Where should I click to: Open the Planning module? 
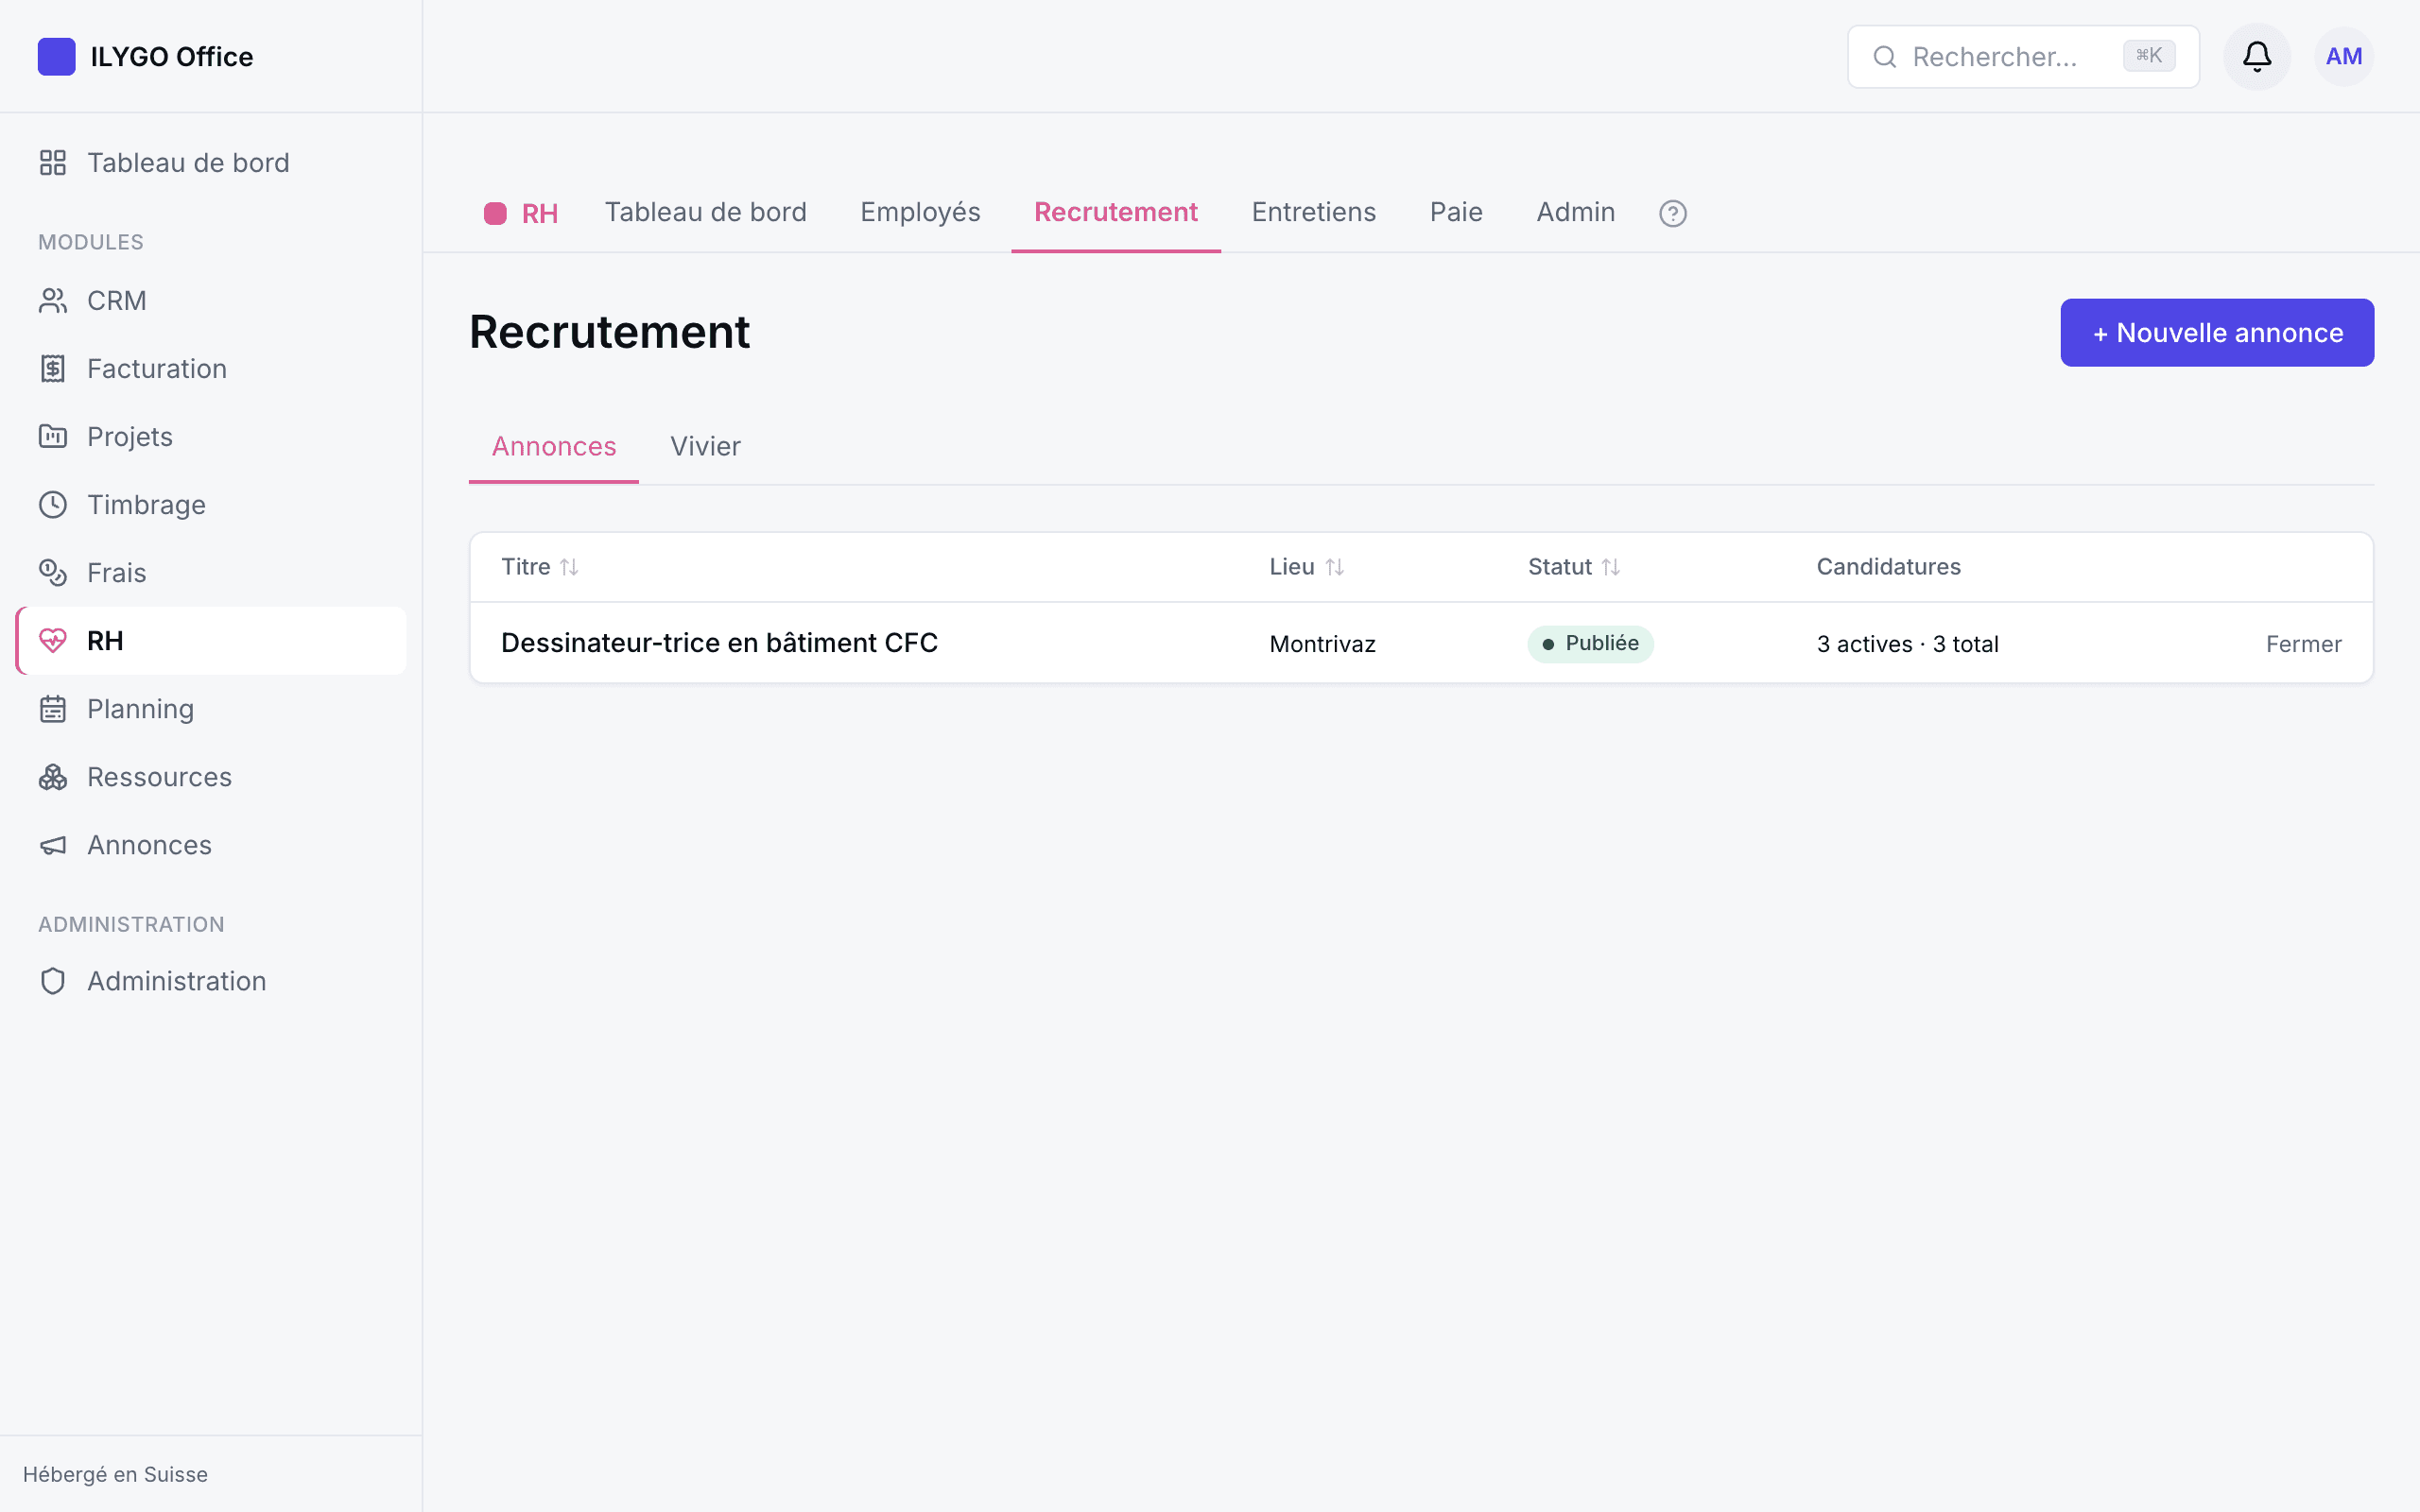click(x=211, y=709)
